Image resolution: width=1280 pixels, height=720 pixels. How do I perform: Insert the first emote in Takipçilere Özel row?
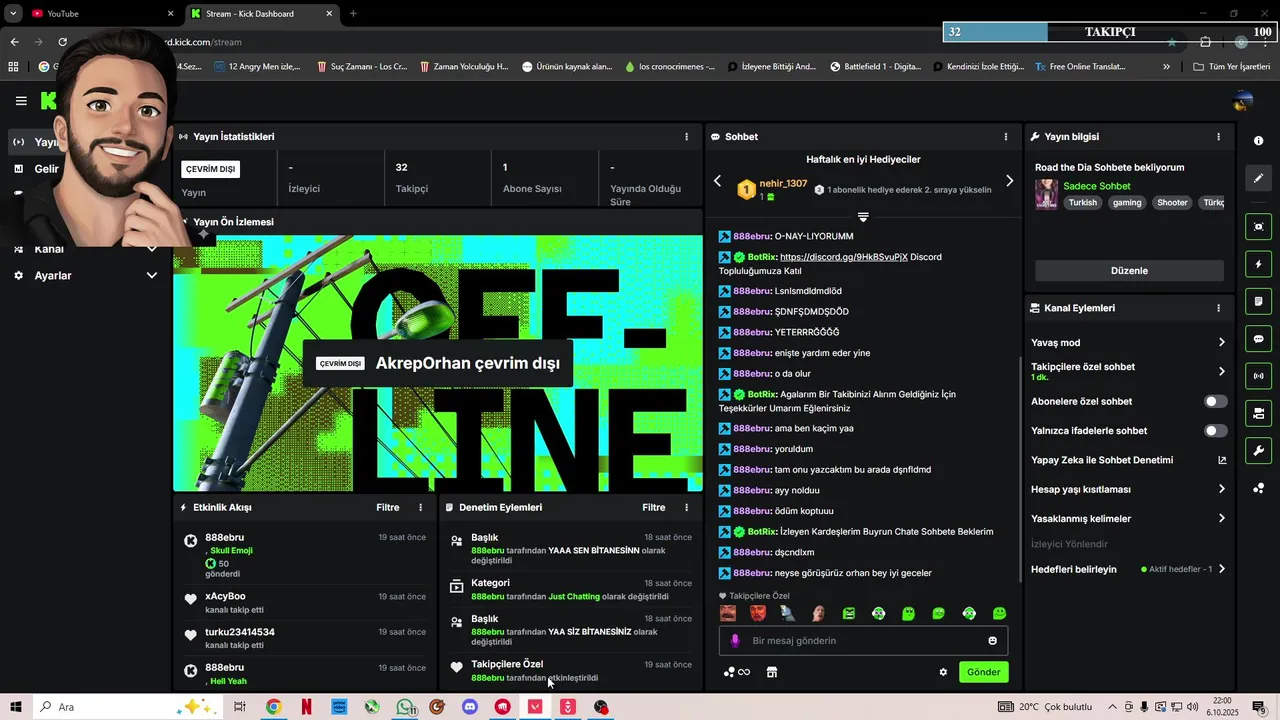(728, 613)
